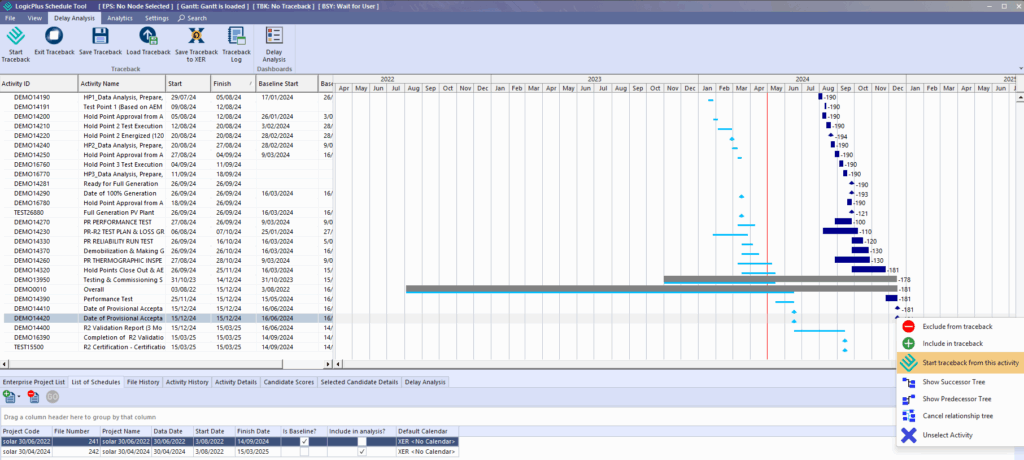This screenshot has height=460, width=1024.
Task: Toggle Is Baseline for solar 30/06/2022
Action: (304, 441)
